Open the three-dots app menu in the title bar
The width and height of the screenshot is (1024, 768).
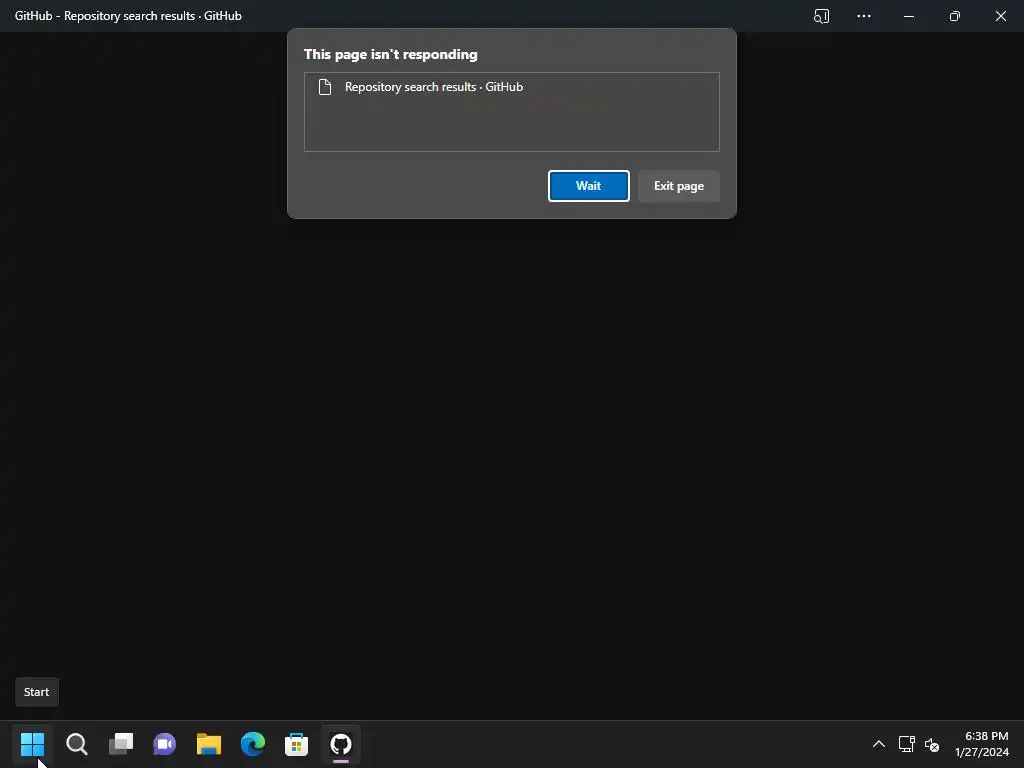pyautogui.click(x=863, y=16)
